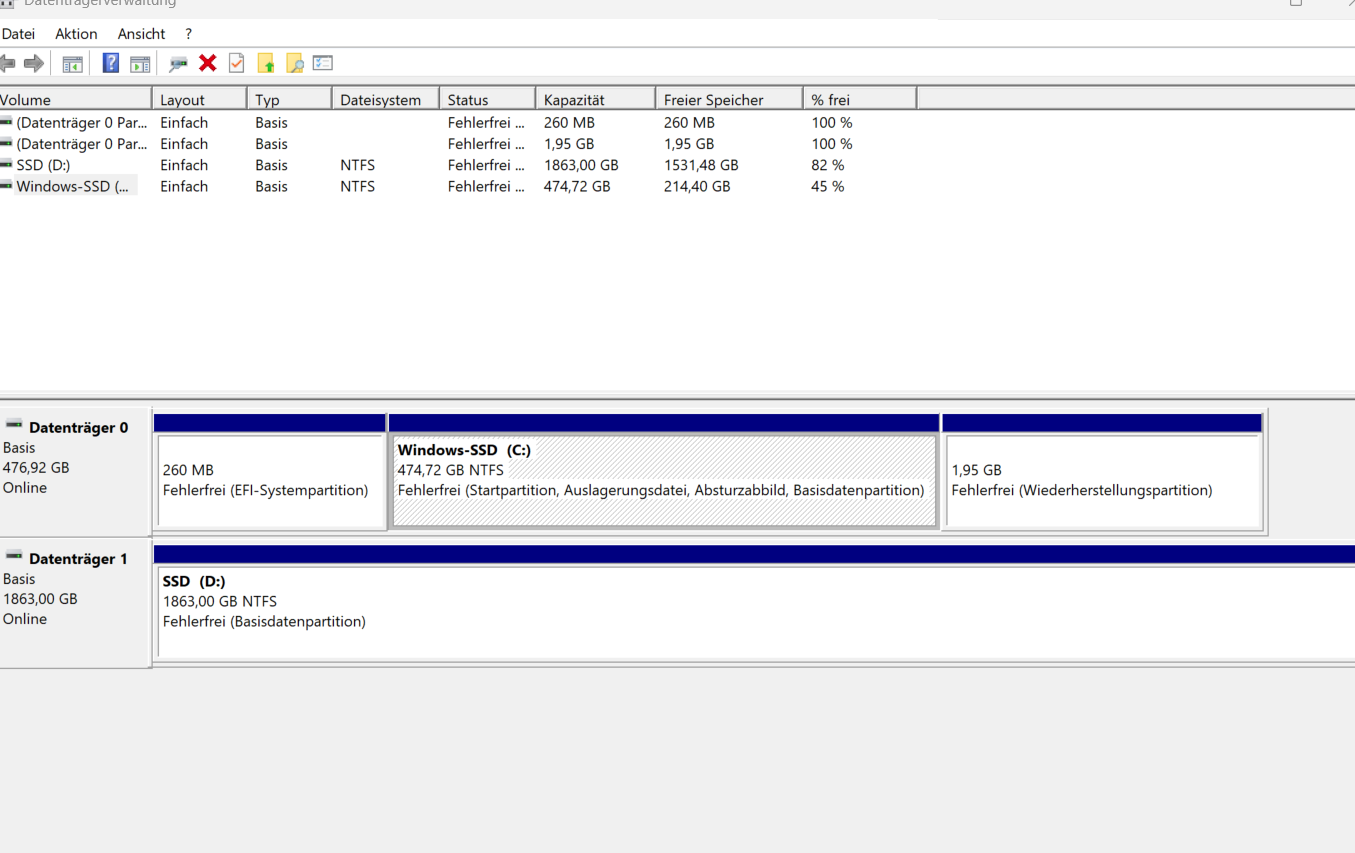Click drive icon of 260 MB volume row
Image resolution: width=1355 pixels, height=853 pixels.
click(7, 122)
